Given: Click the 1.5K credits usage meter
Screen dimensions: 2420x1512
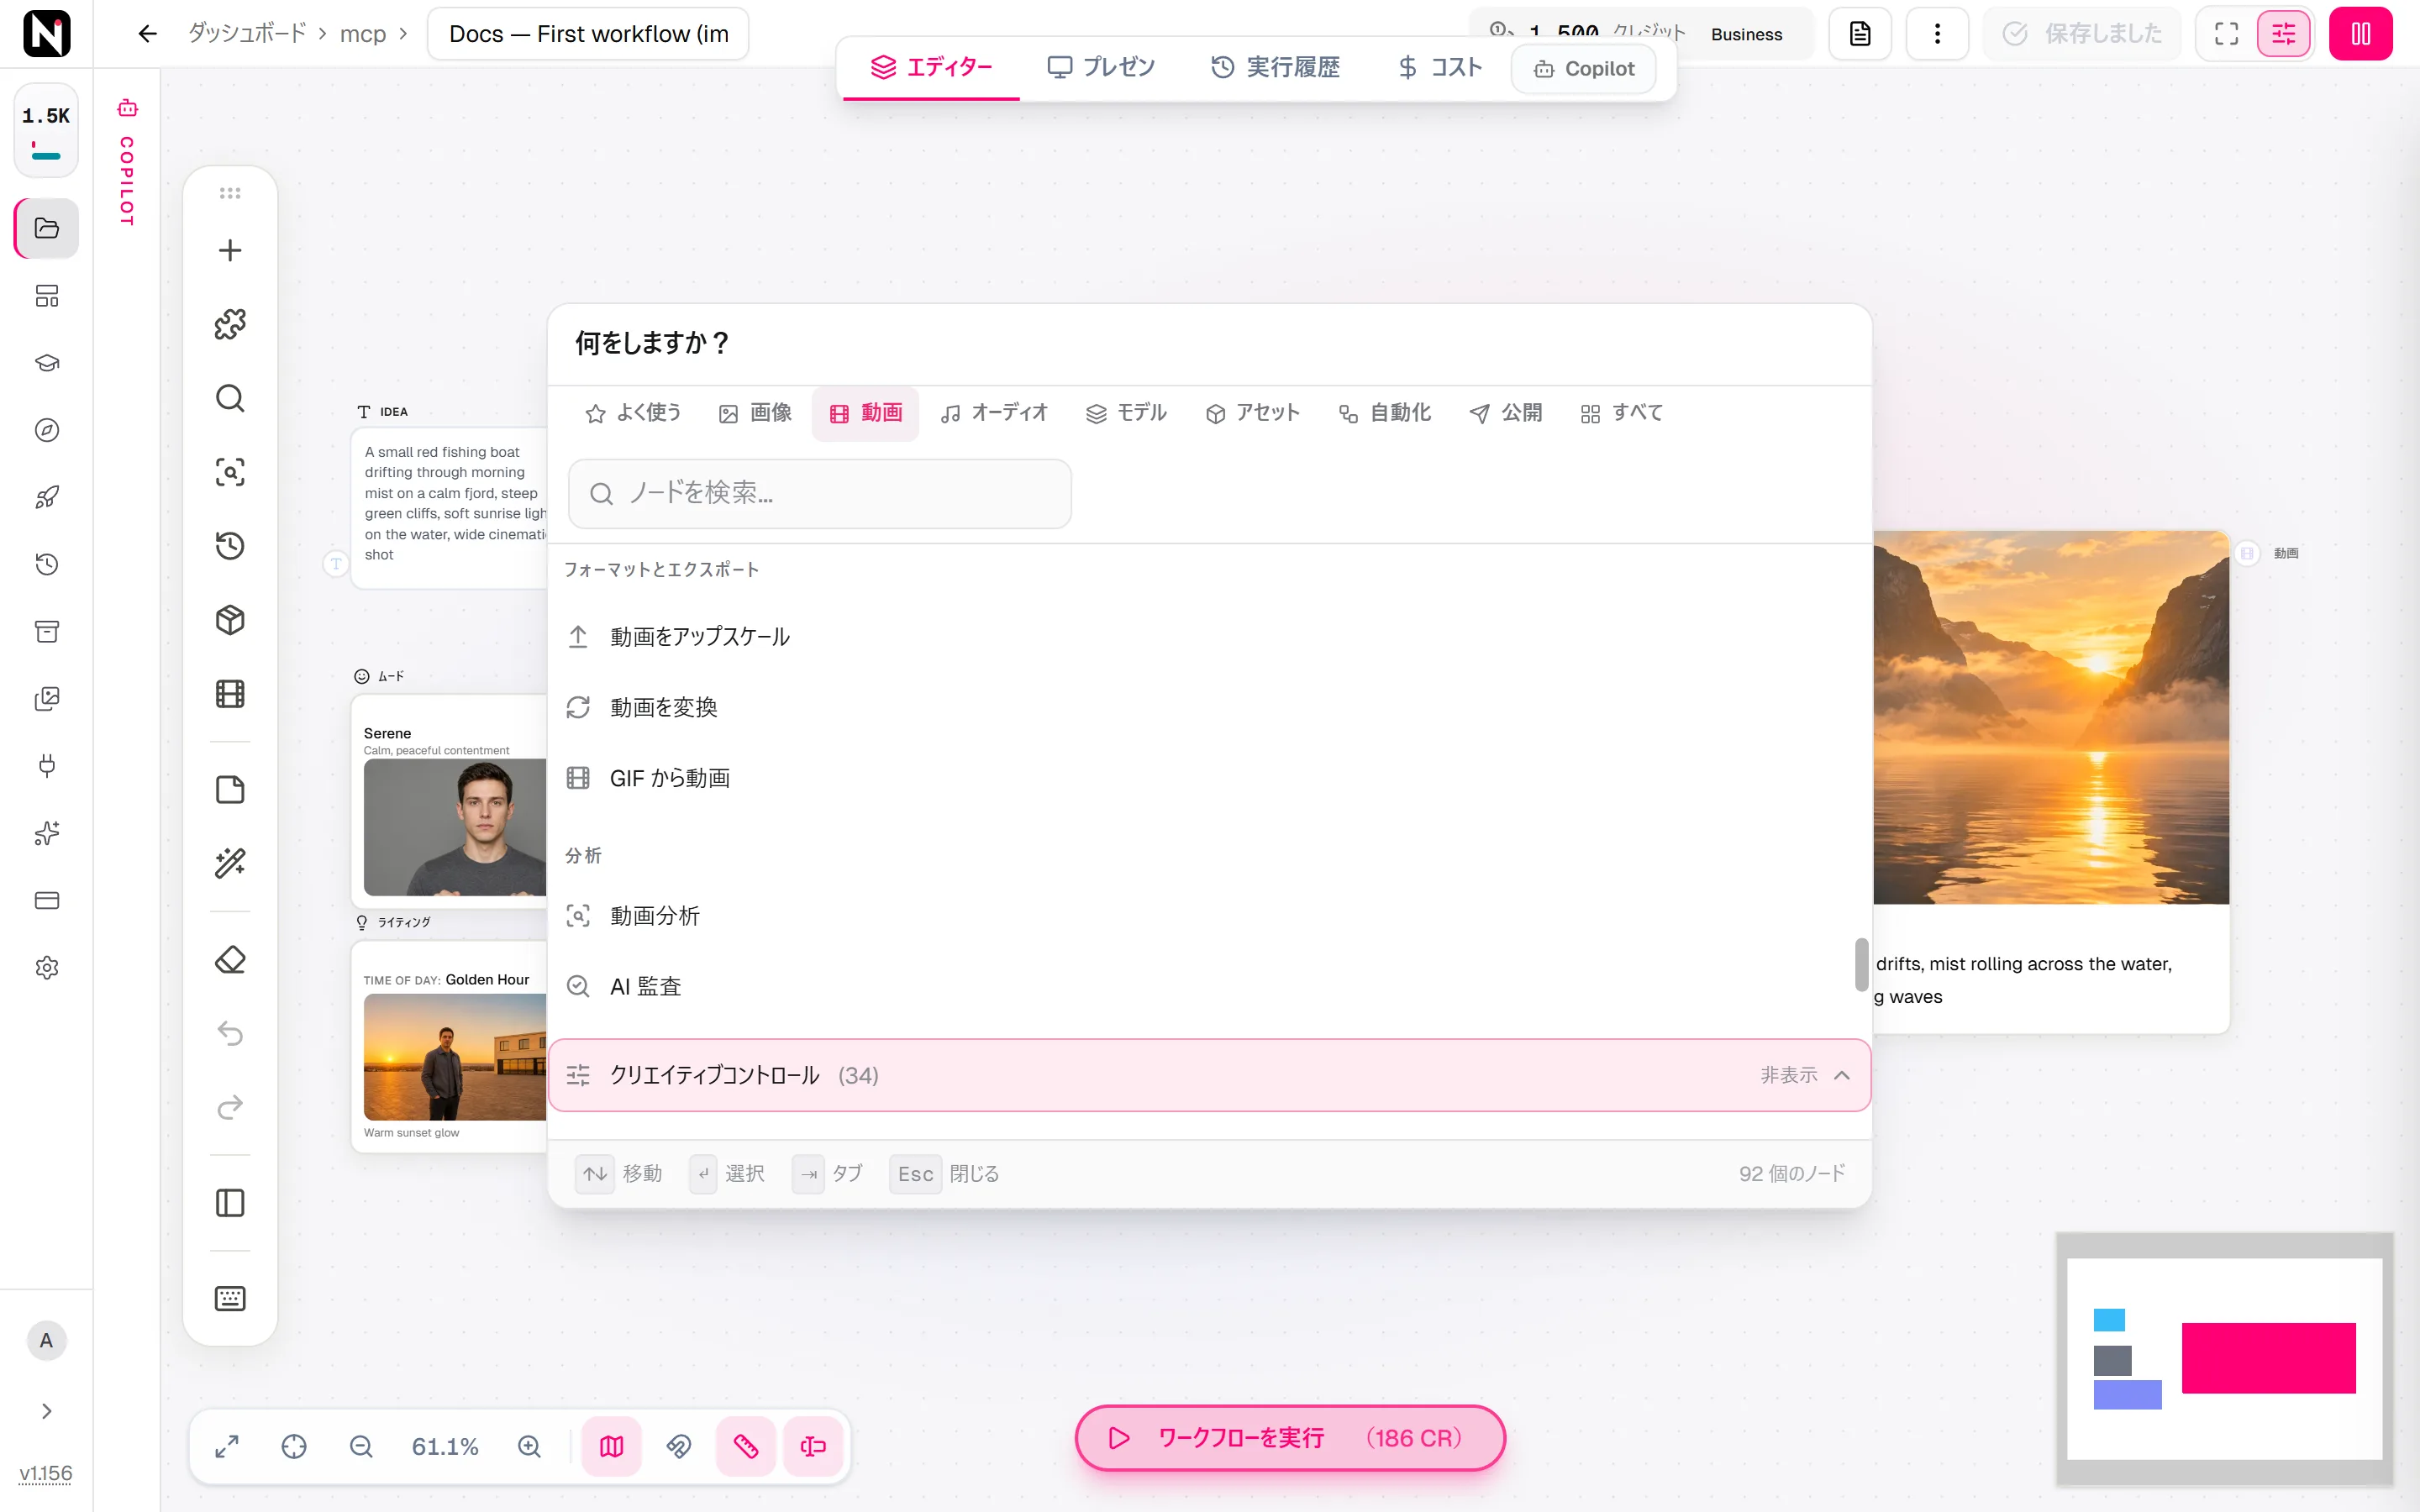Looking at the screenshot, I should coord(46,130).
